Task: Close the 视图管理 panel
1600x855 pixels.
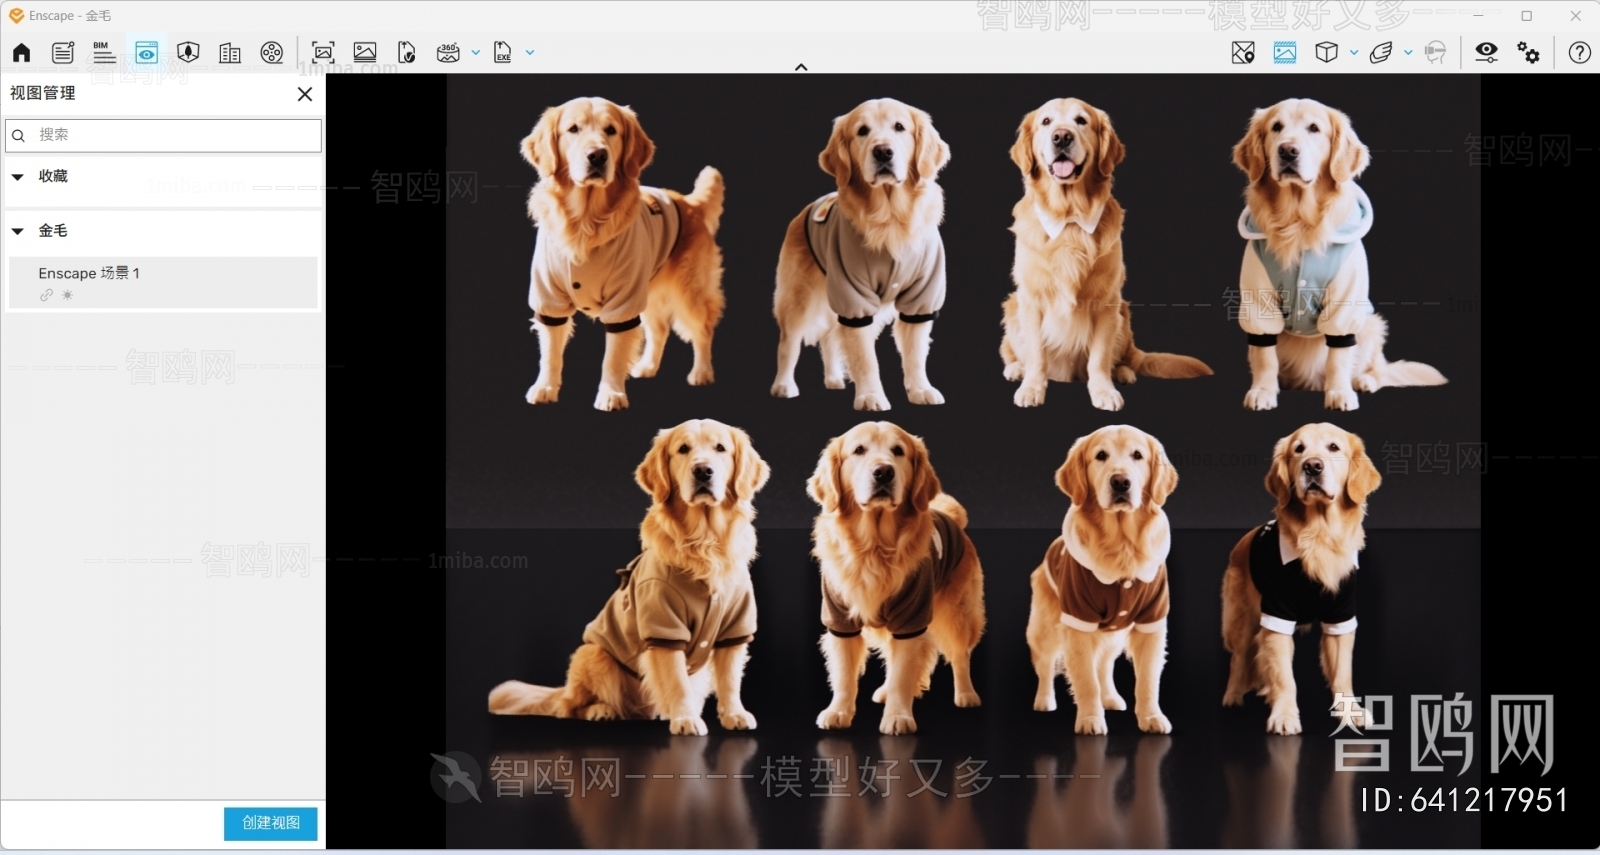Action: pos(305,94)
